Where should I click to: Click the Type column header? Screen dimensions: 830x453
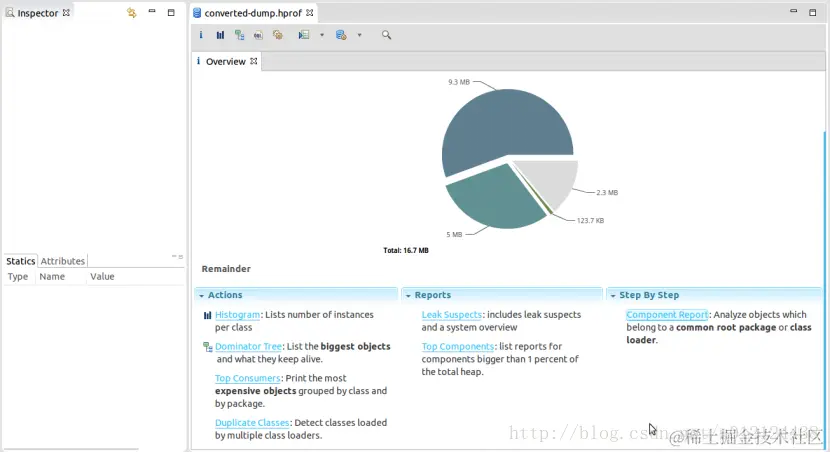(x=18, y=276)
